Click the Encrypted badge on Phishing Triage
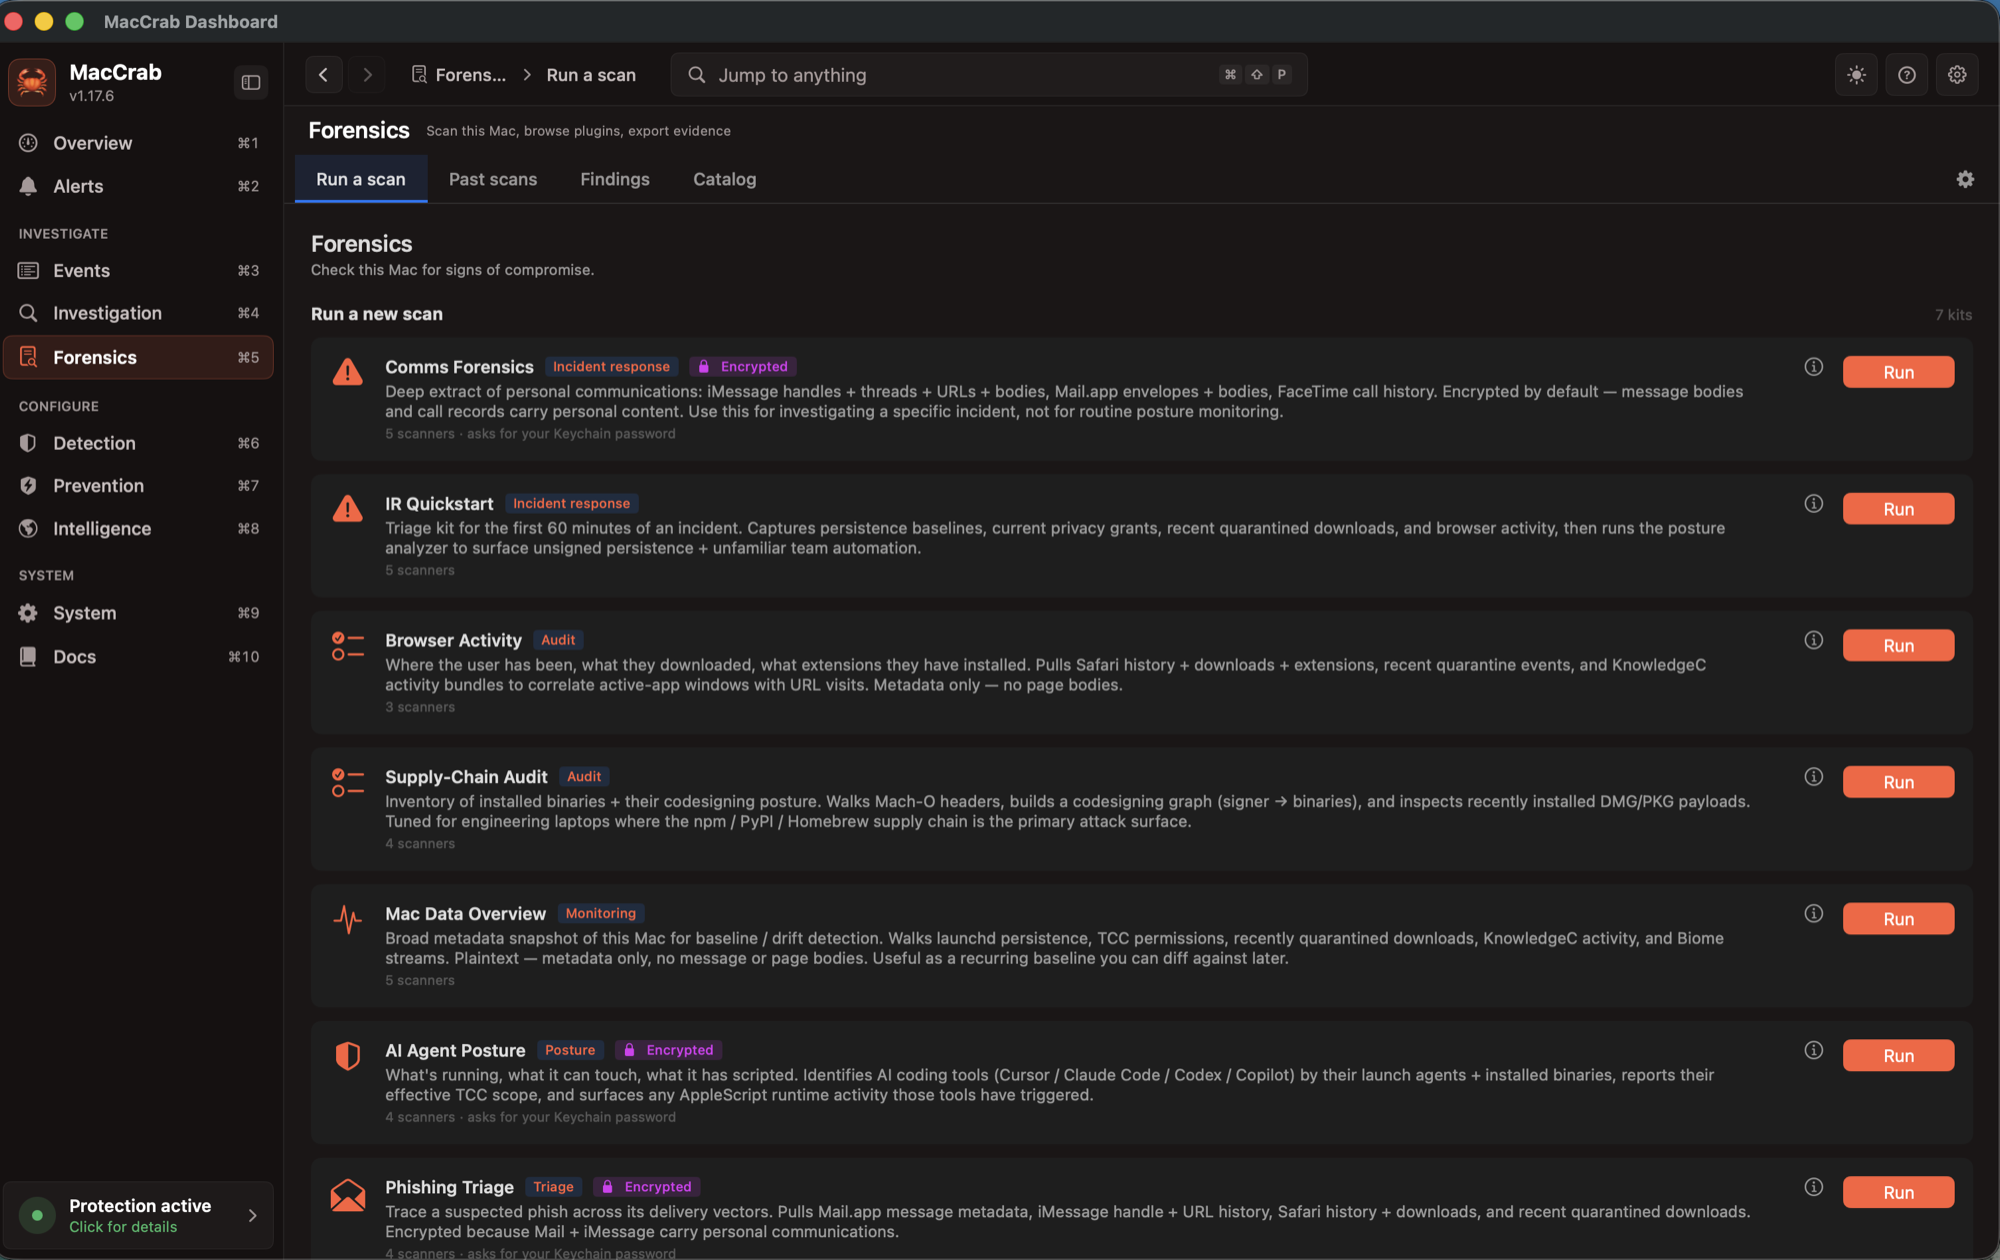The height and width of the screenshot is (1260, 2000). point(646,1187)
